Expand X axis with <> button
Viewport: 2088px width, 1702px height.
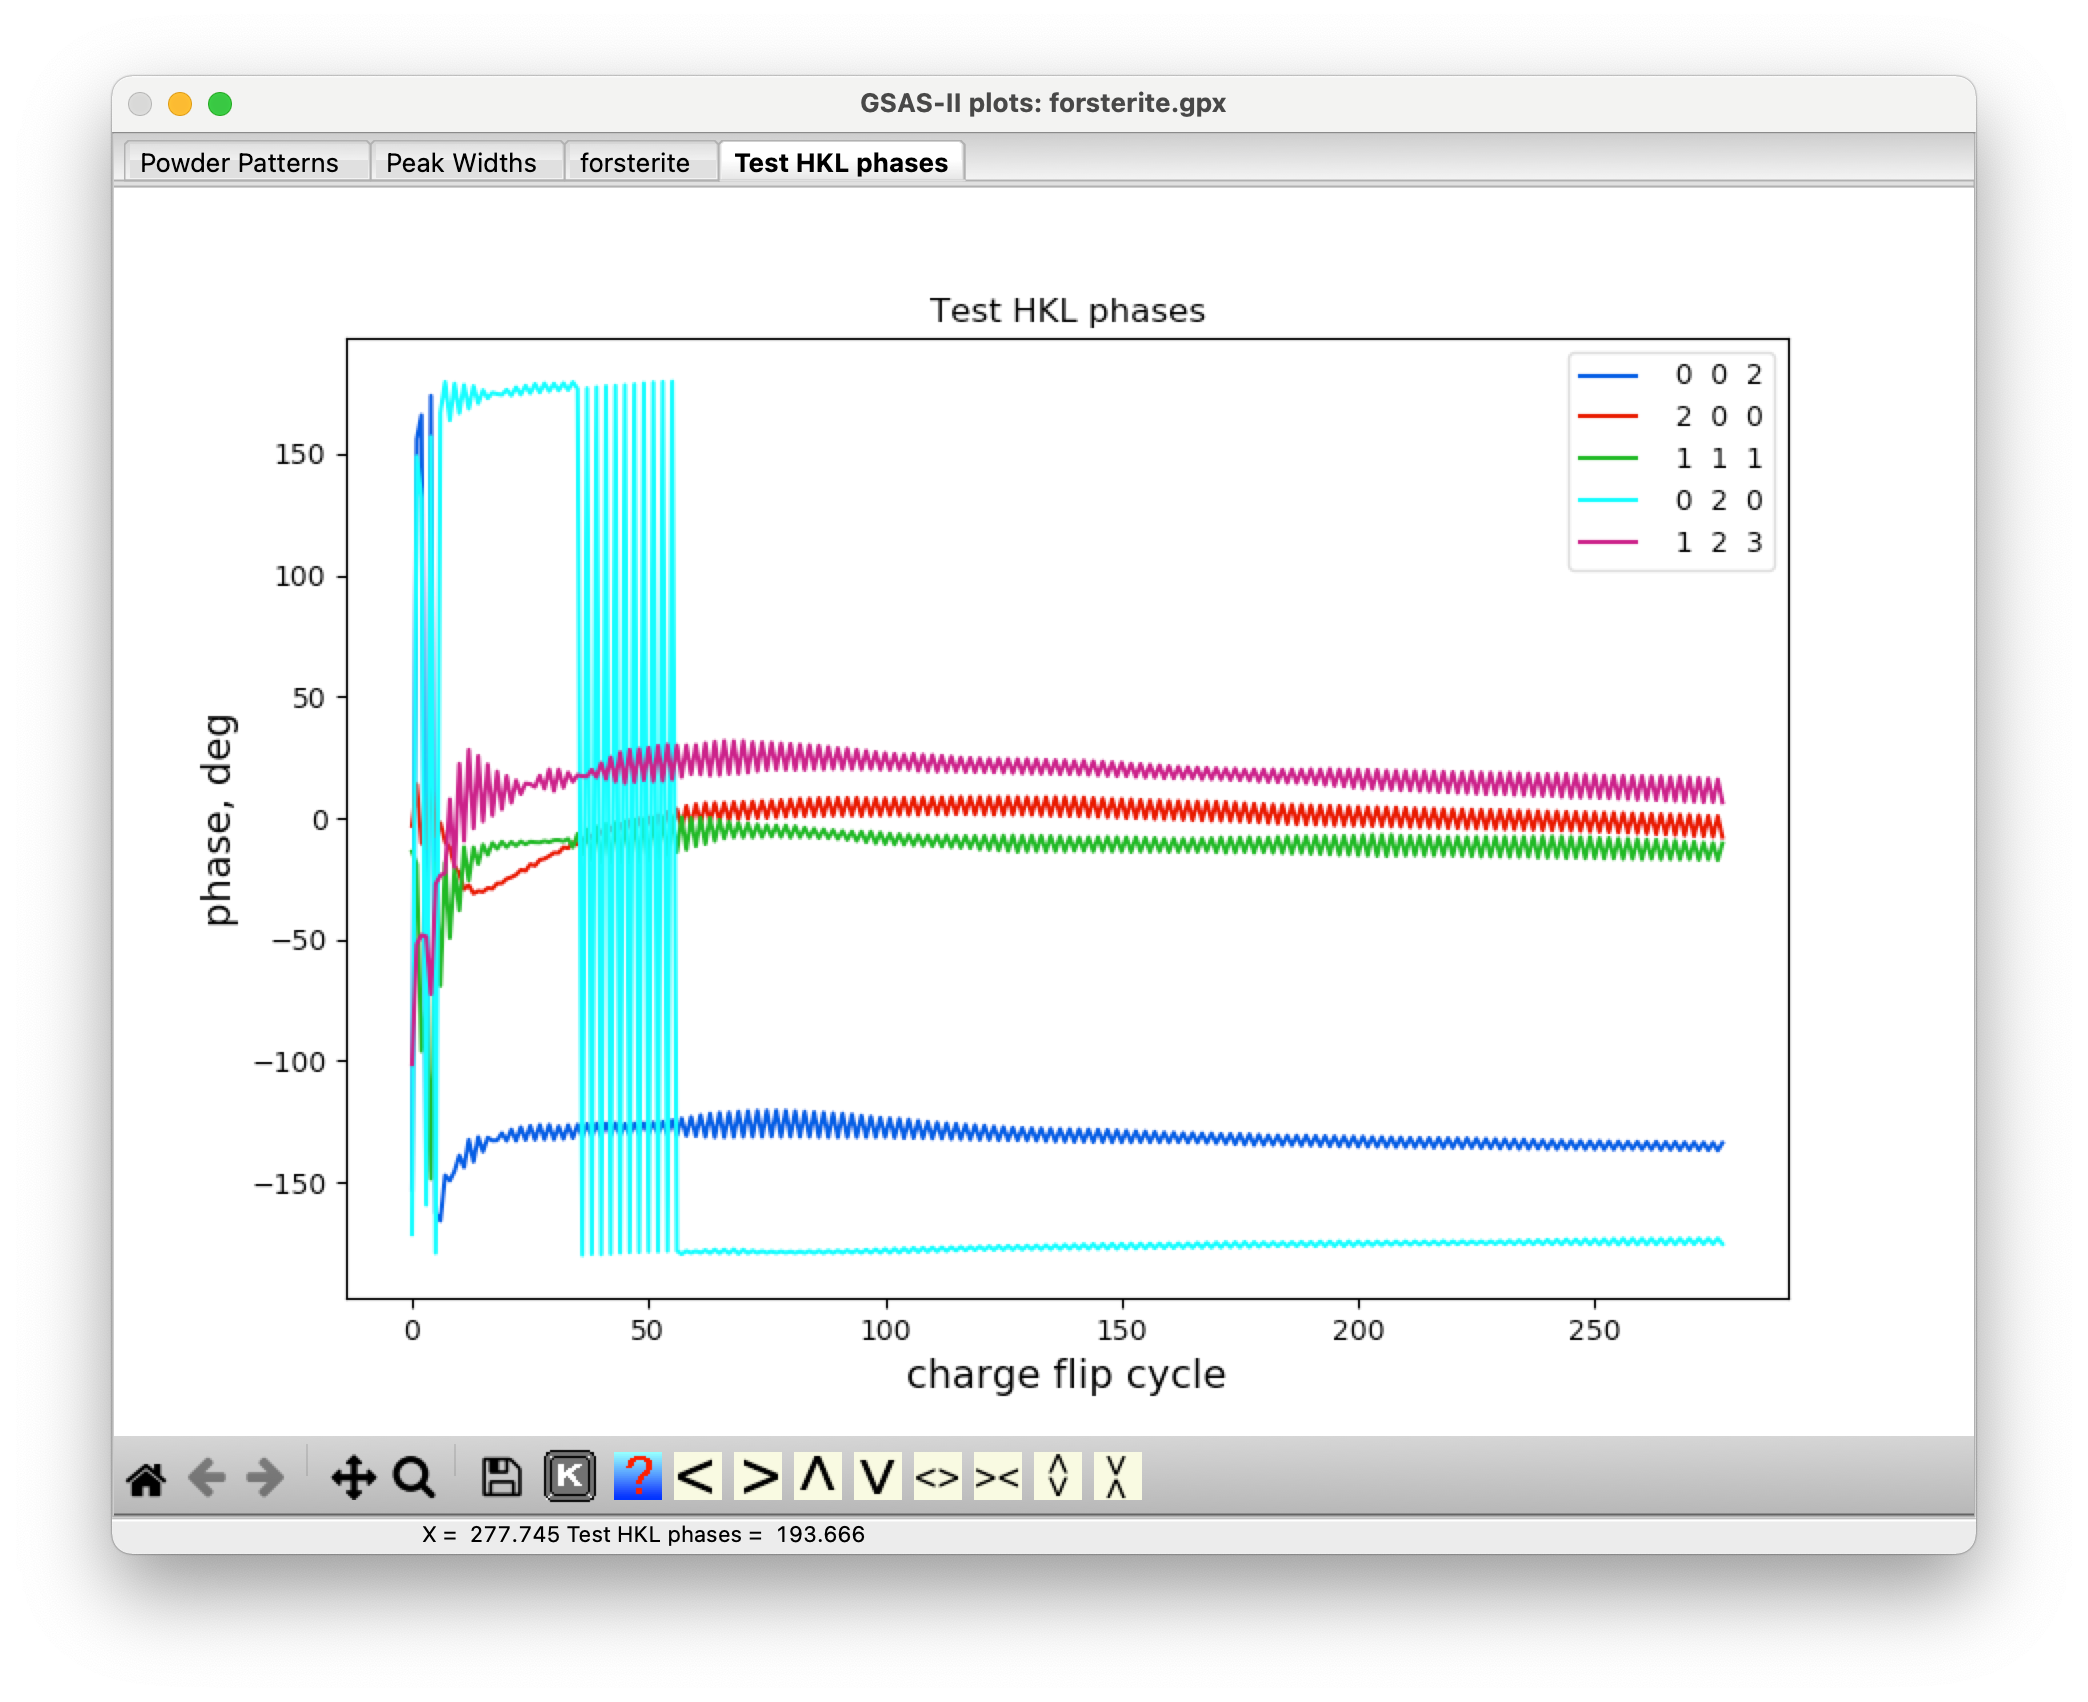937,1477
